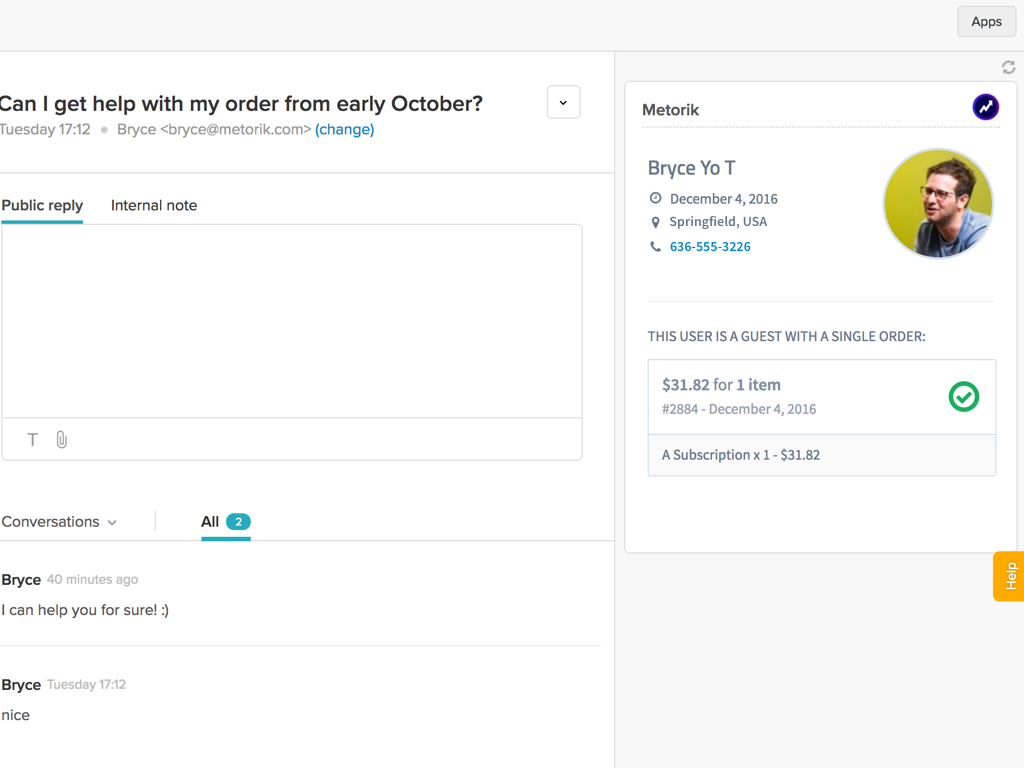Open the yellow Help side tab
Image resolution: width=1024 pixels, height=768 pixels.
tap(1009, 576)
